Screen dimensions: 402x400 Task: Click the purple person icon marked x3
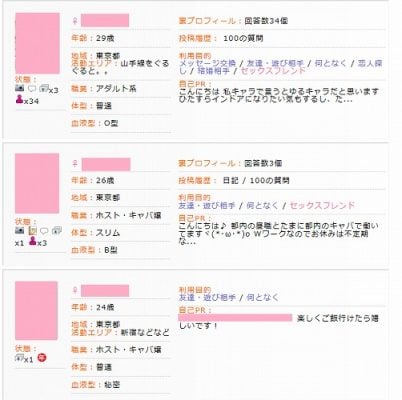click(x=32, y=241)
